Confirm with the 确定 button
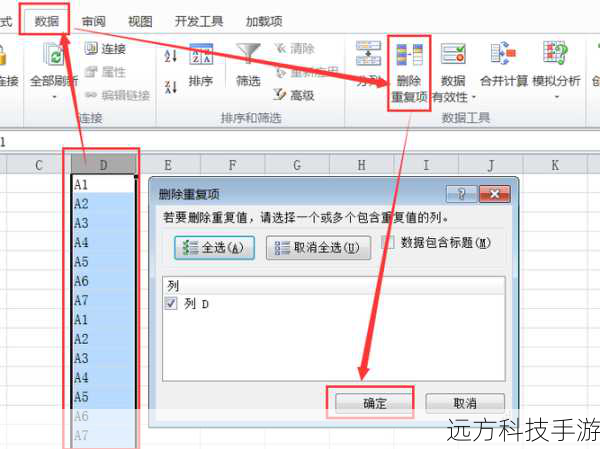Image resolution: width=600 pixels, height=449 pixels. (x=374, y=403)
